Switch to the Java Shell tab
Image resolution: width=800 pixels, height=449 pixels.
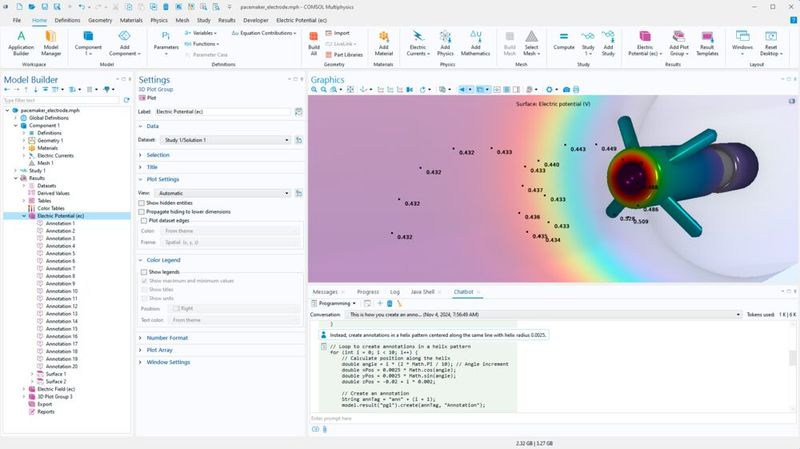[x=422, y=292]
